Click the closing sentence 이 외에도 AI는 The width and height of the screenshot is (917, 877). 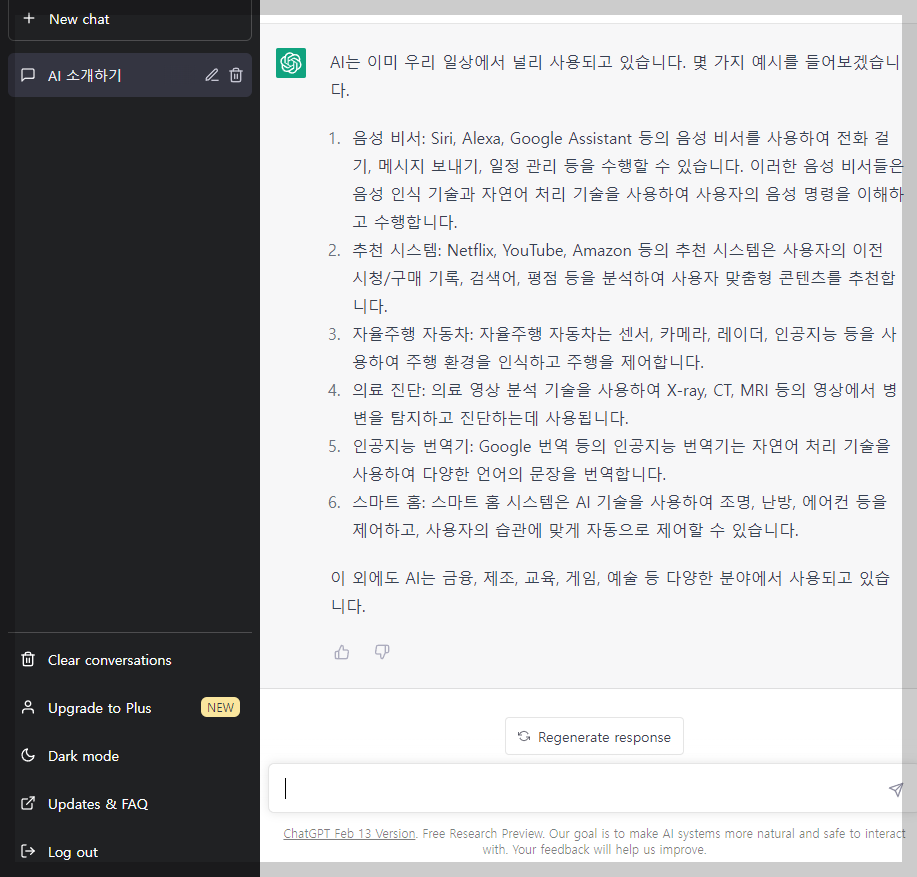pos(610,592)
